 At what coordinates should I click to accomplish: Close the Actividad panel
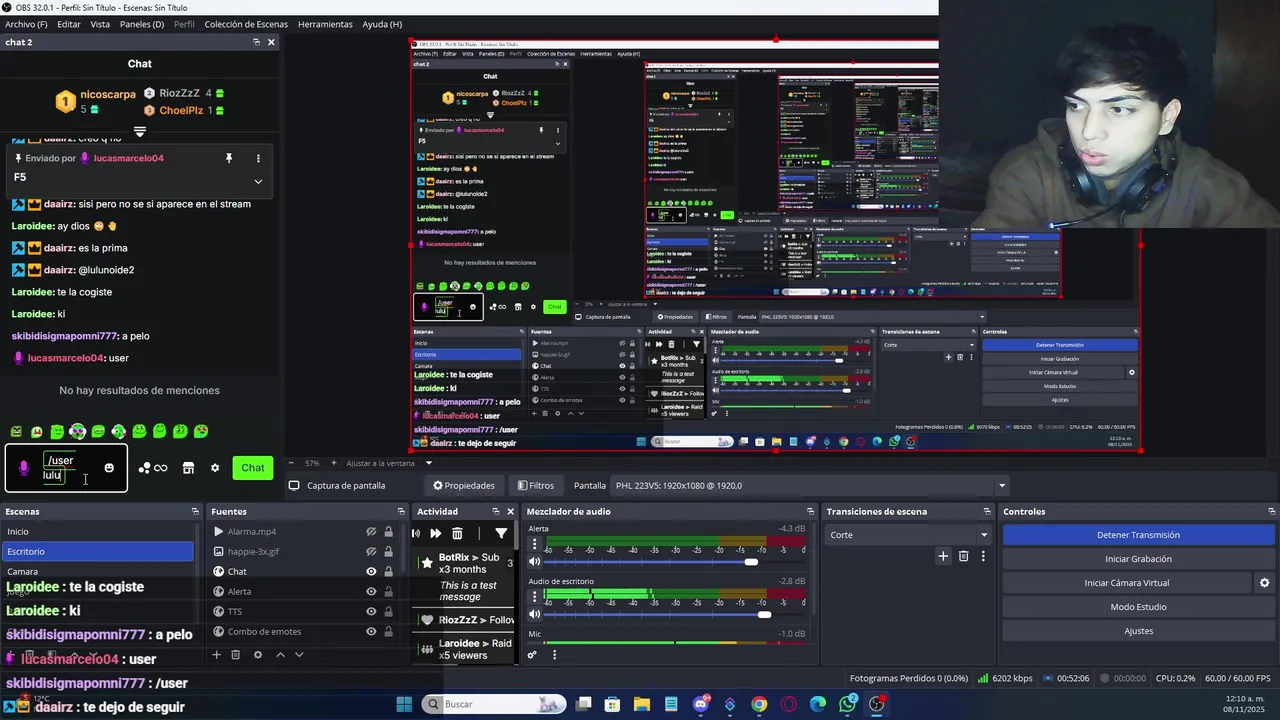510,512
